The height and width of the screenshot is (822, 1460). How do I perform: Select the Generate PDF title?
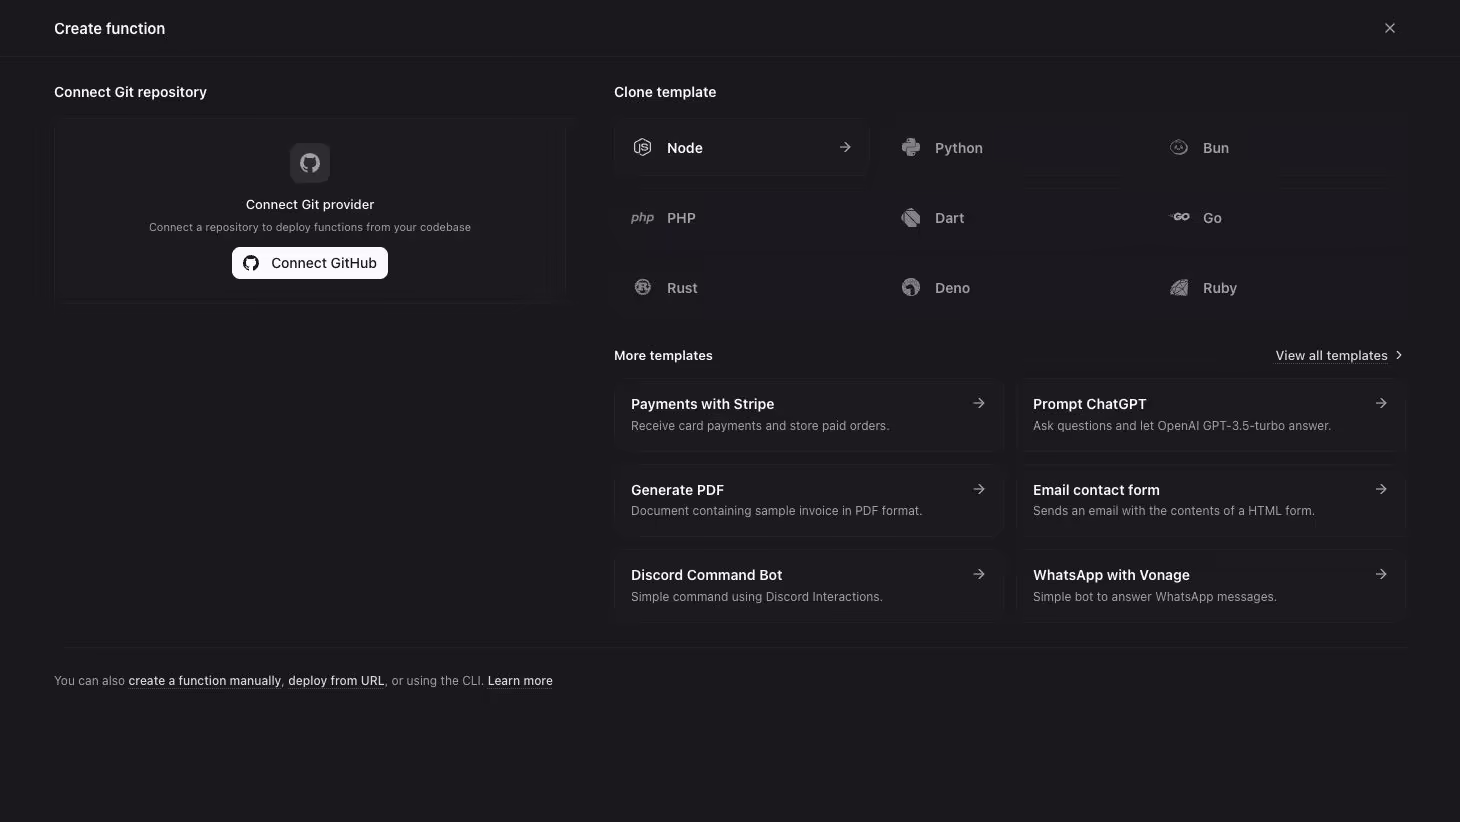click(x=677, y=490)
